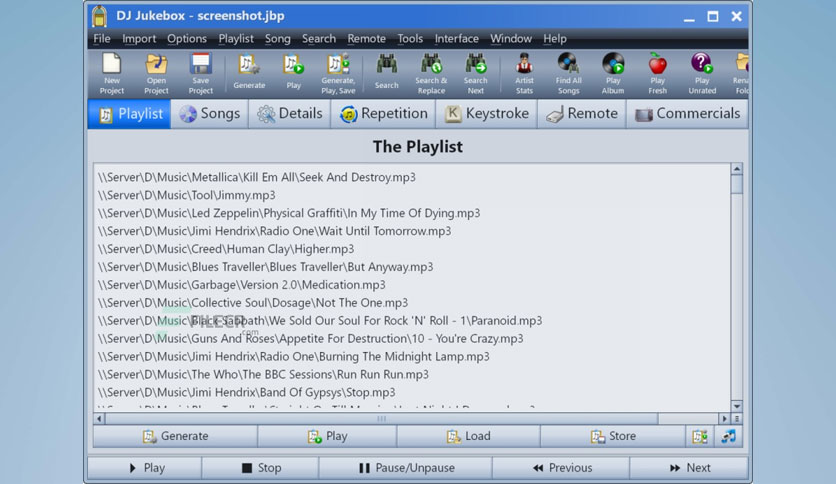The image size is (836, 484).
Task: Open the Playlist menu
Action: coord(236,39)
